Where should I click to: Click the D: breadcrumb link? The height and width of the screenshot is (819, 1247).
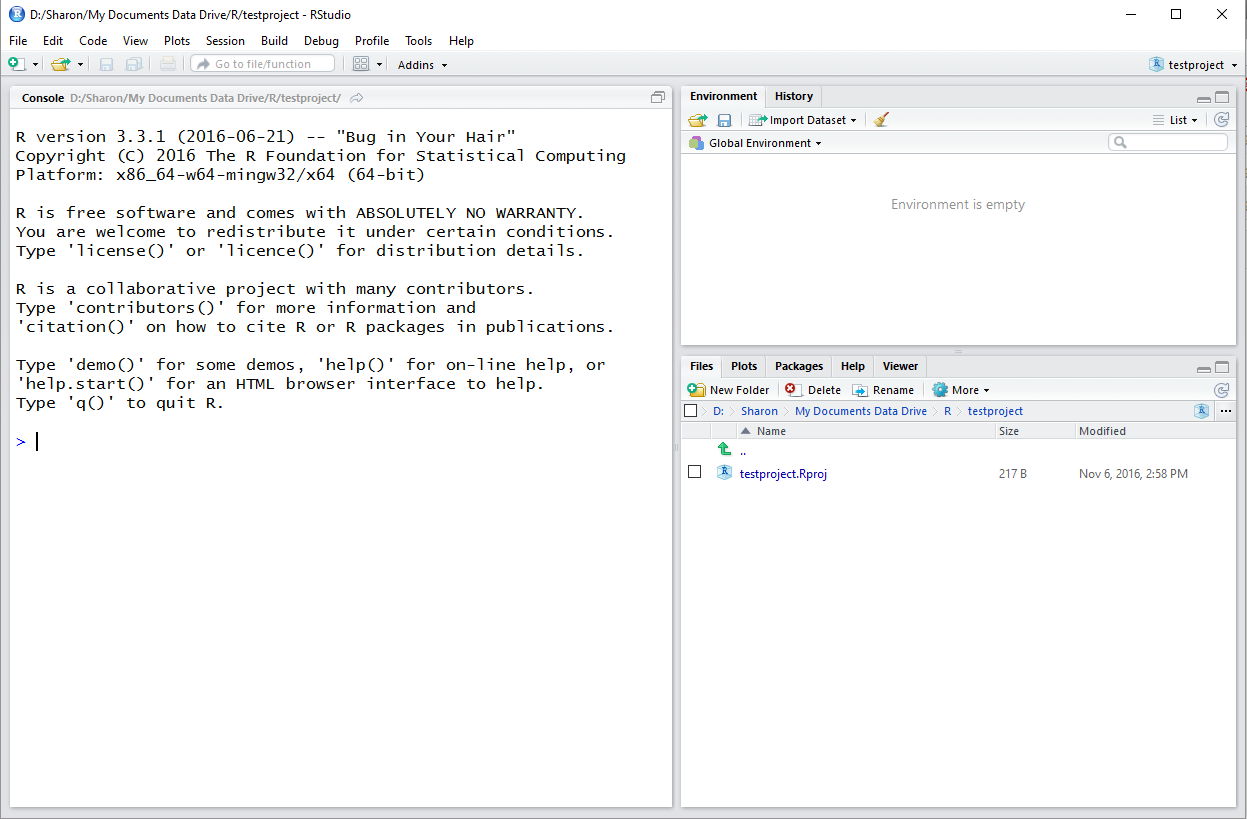click(x=718, y=411)
